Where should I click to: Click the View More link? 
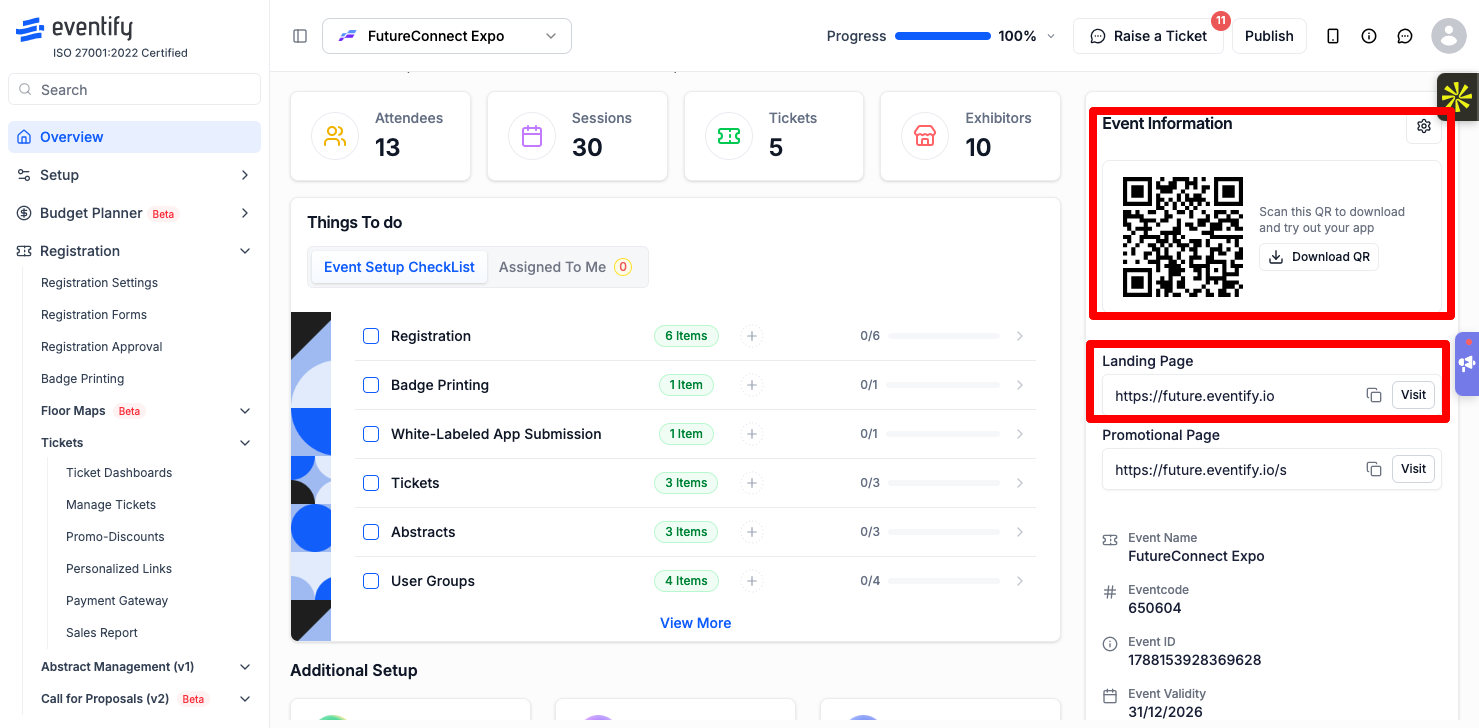(x=695, y=623)
